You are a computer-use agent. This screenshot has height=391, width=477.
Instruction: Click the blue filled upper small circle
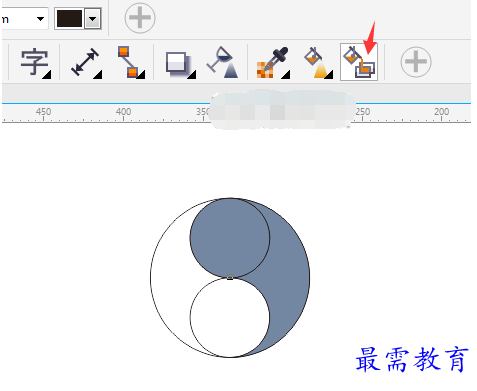coord(230,238)
